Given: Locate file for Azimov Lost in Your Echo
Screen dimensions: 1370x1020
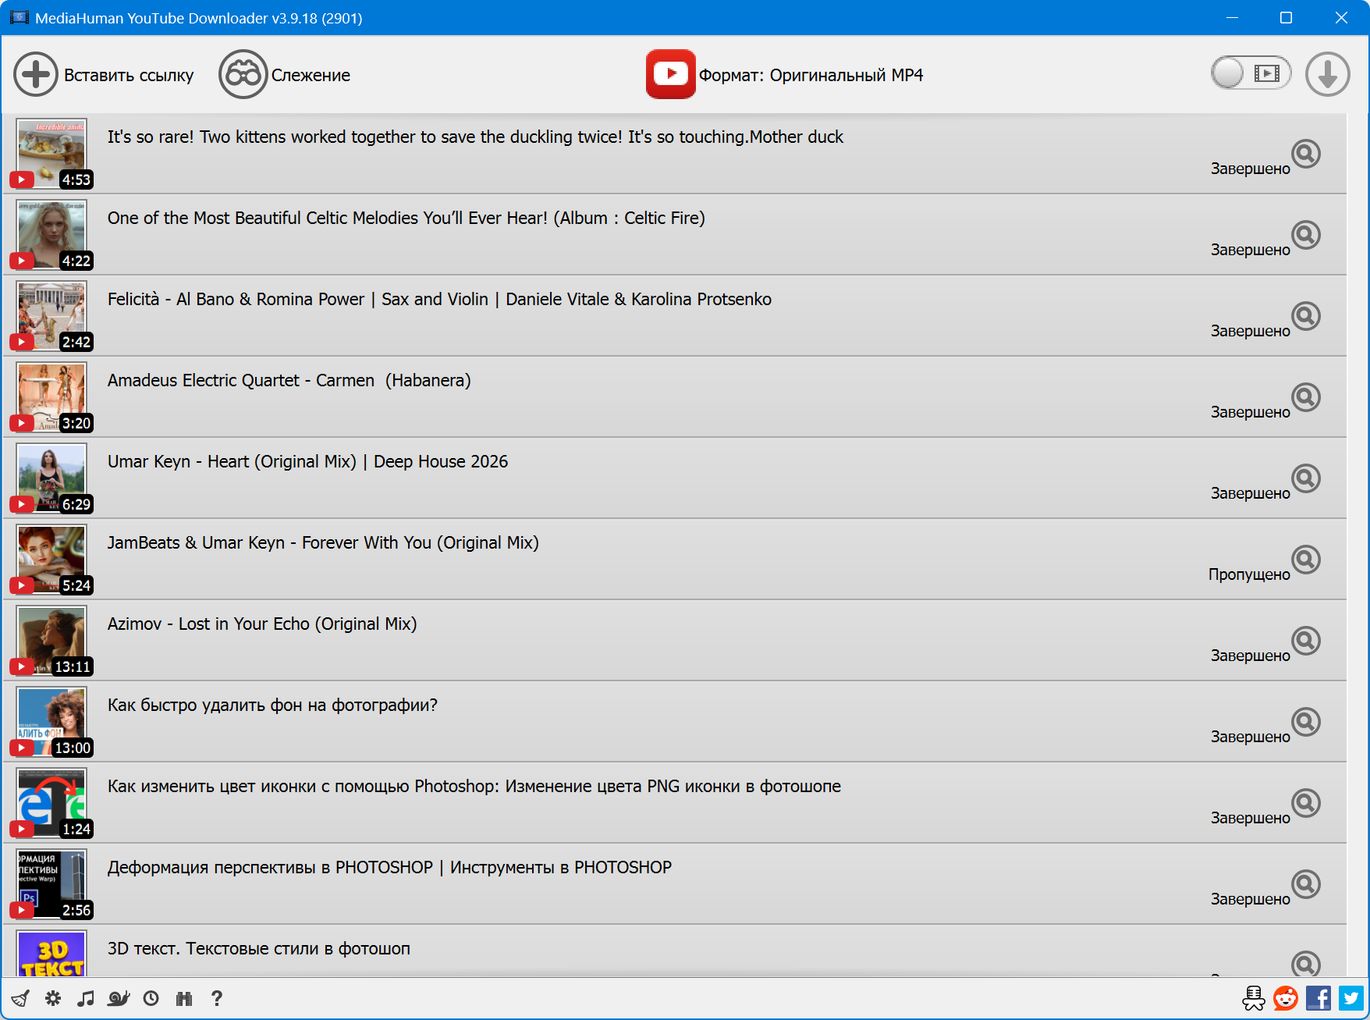Looking at the screenshot, I should pos(1306,640).
